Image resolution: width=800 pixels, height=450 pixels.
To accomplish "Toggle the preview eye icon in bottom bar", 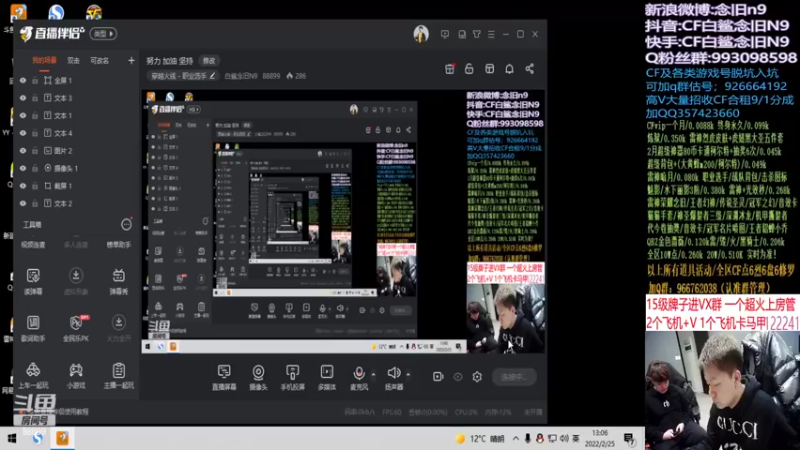I will [x=458, y=377].
